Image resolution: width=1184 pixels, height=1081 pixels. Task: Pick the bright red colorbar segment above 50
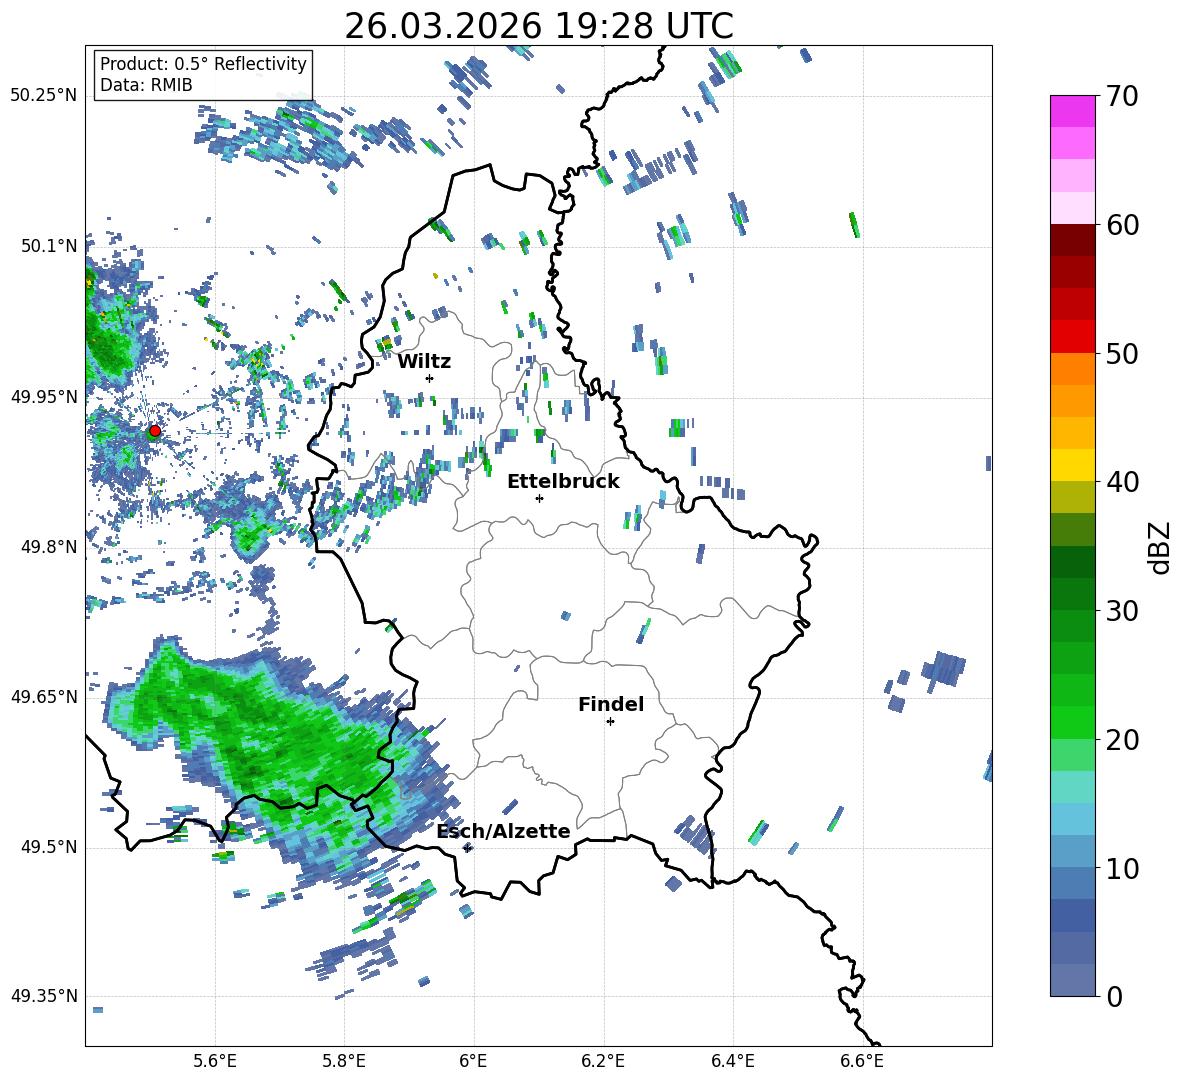click(1072, 337)
